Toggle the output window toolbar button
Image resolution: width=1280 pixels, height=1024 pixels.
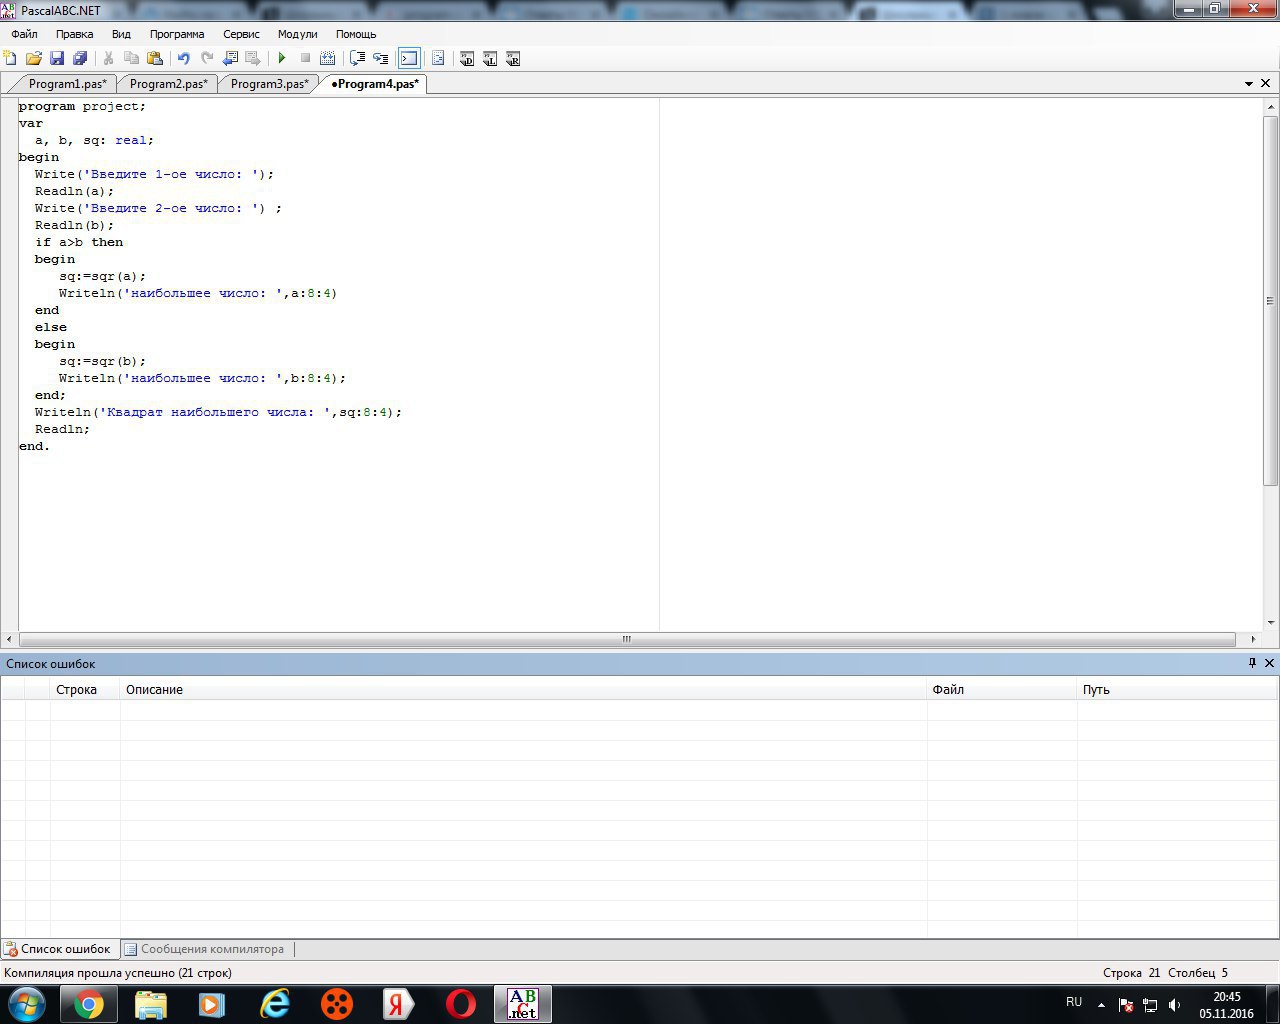click(x=409, y=59)
